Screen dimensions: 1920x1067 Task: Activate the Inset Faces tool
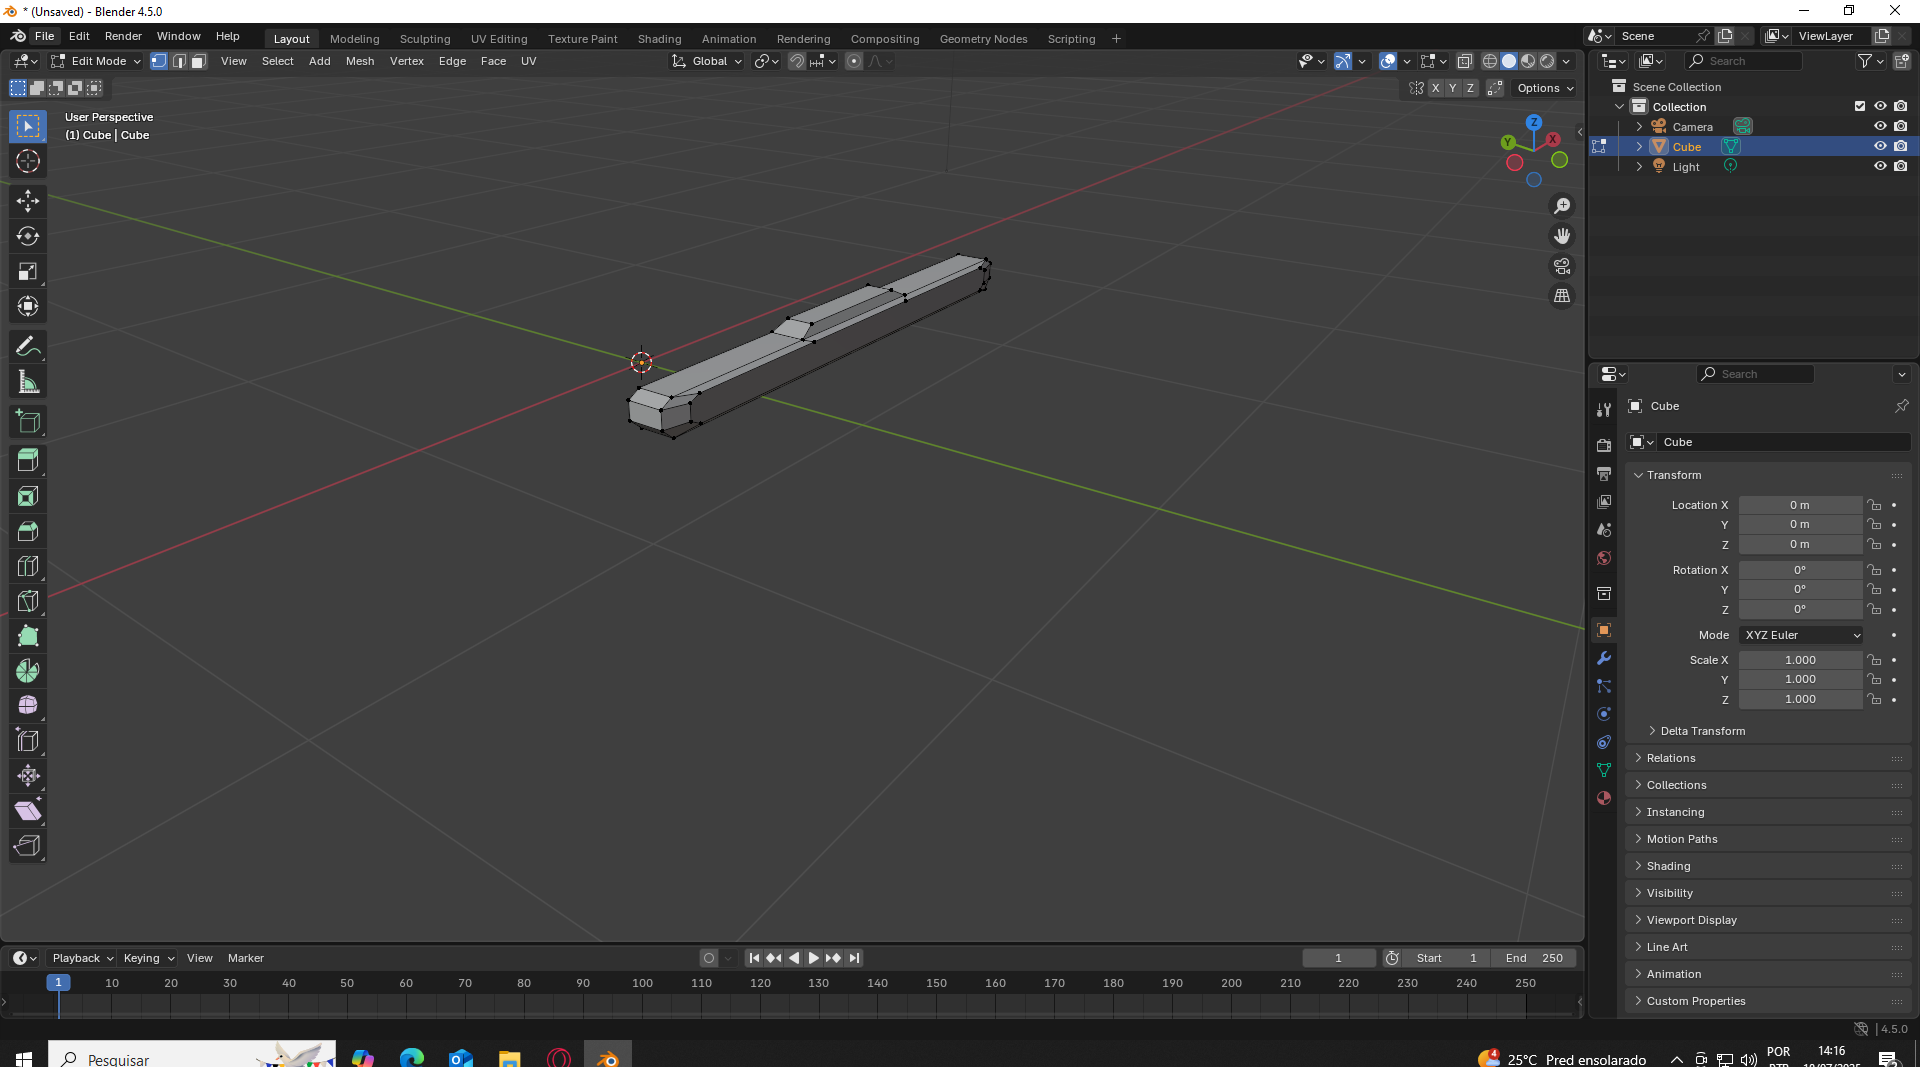(x=28, y=496)
